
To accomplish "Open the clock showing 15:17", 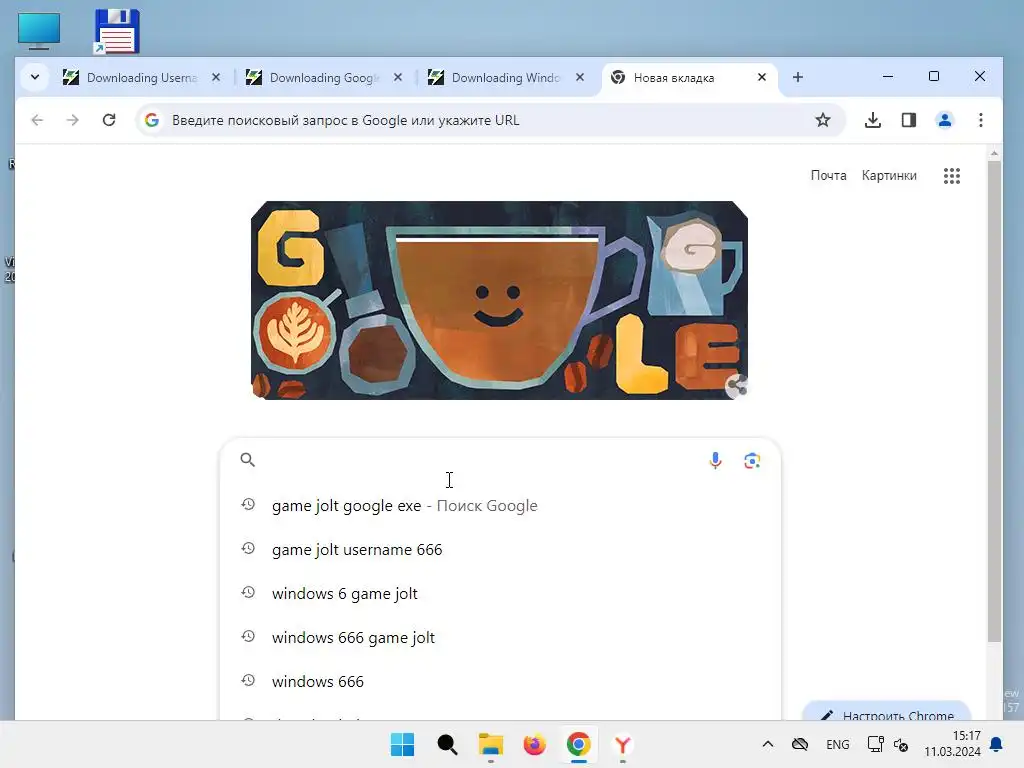I will click(952, 744).
